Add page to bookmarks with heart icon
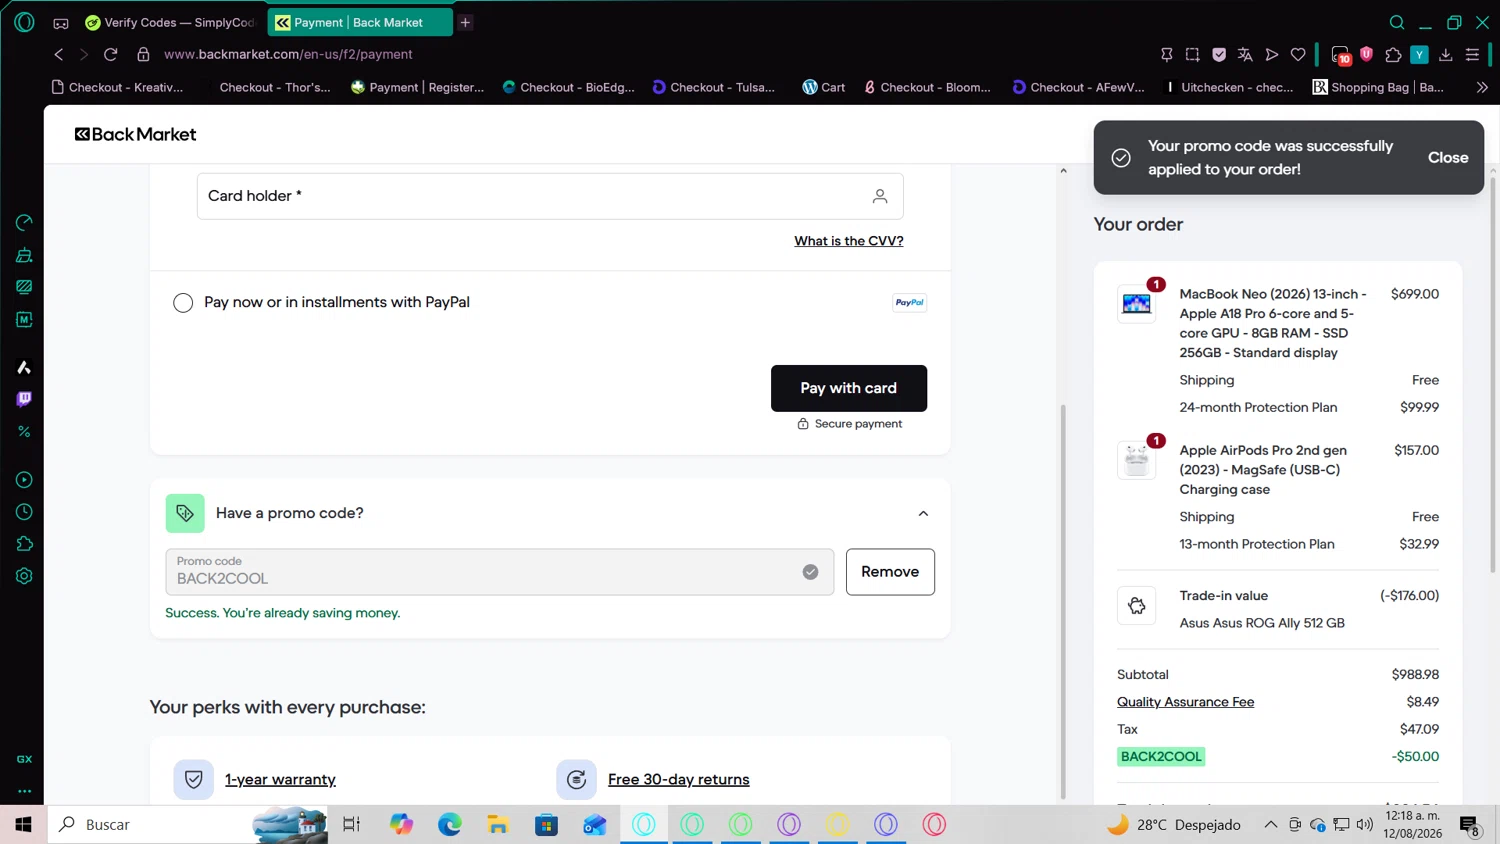The height and width of the screenshot is (844, 1500). click(x=1298, y=54)
